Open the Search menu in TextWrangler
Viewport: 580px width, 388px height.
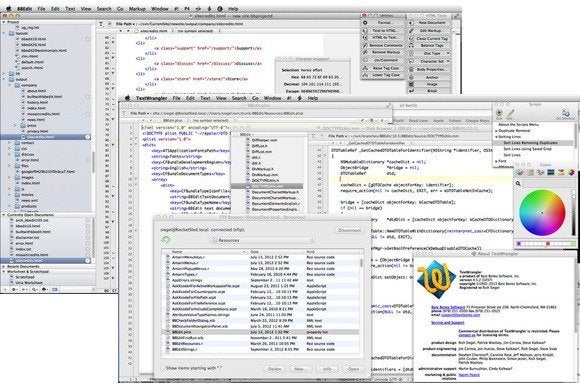tap(239, 98)
